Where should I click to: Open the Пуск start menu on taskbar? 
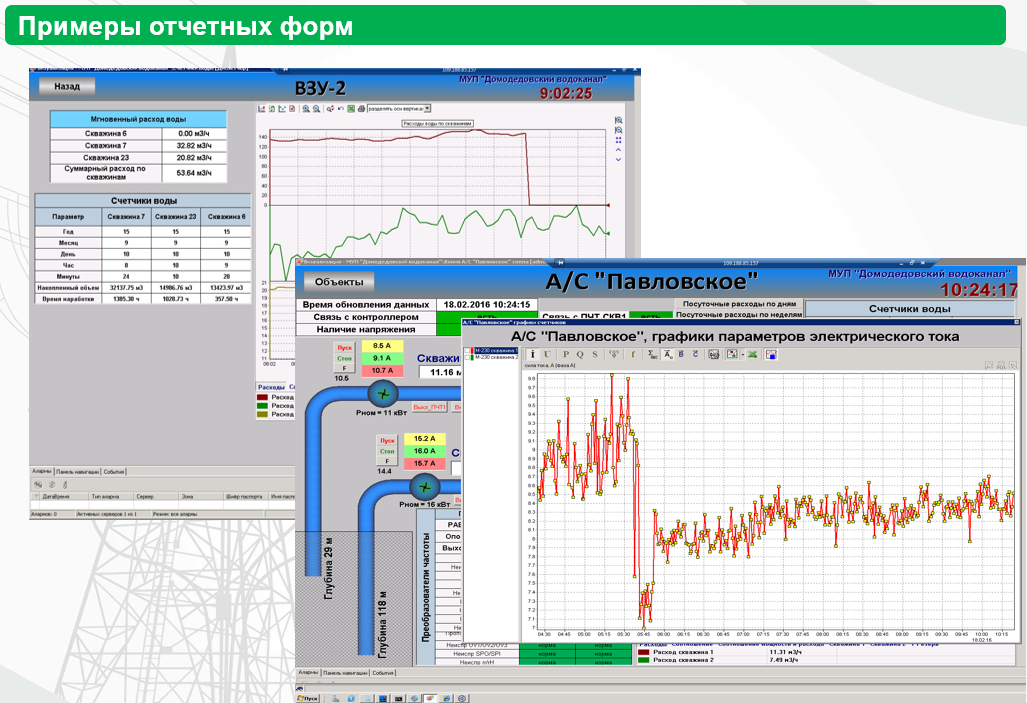(x=308, y=698)
